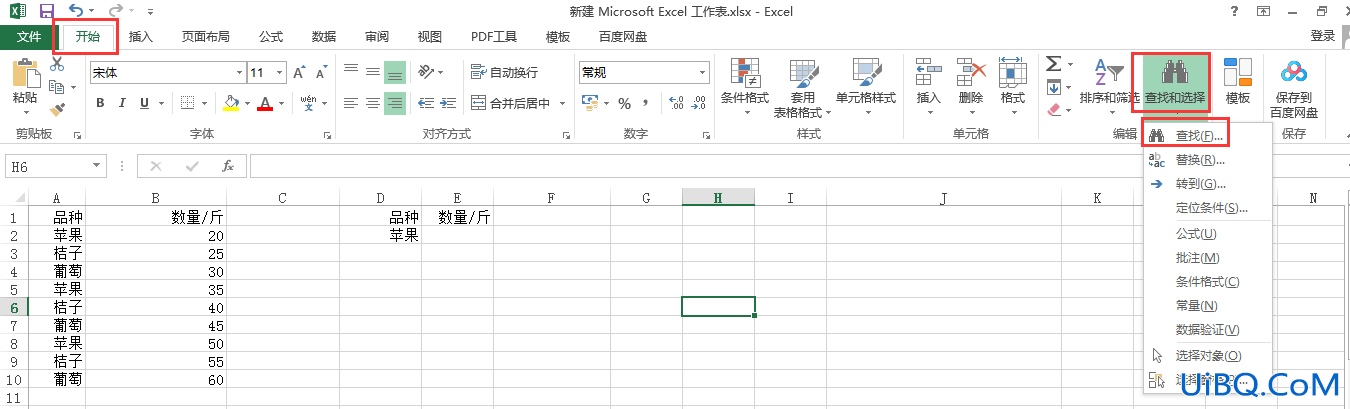Choose Go To (转到) menu item
This screenshot has width=1350, height=409.
[x=1208, y=184]
